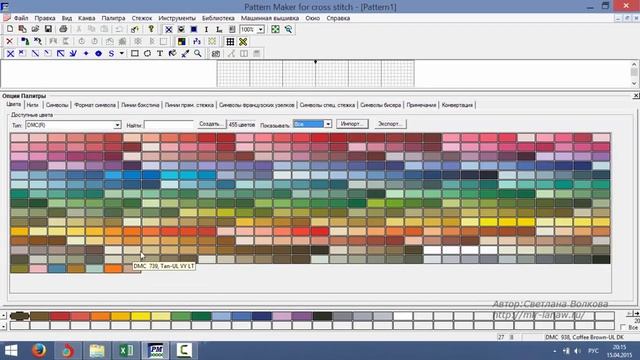Select the fill bucket tool
This screenshot has width=640, height=360.
point(173,53)
